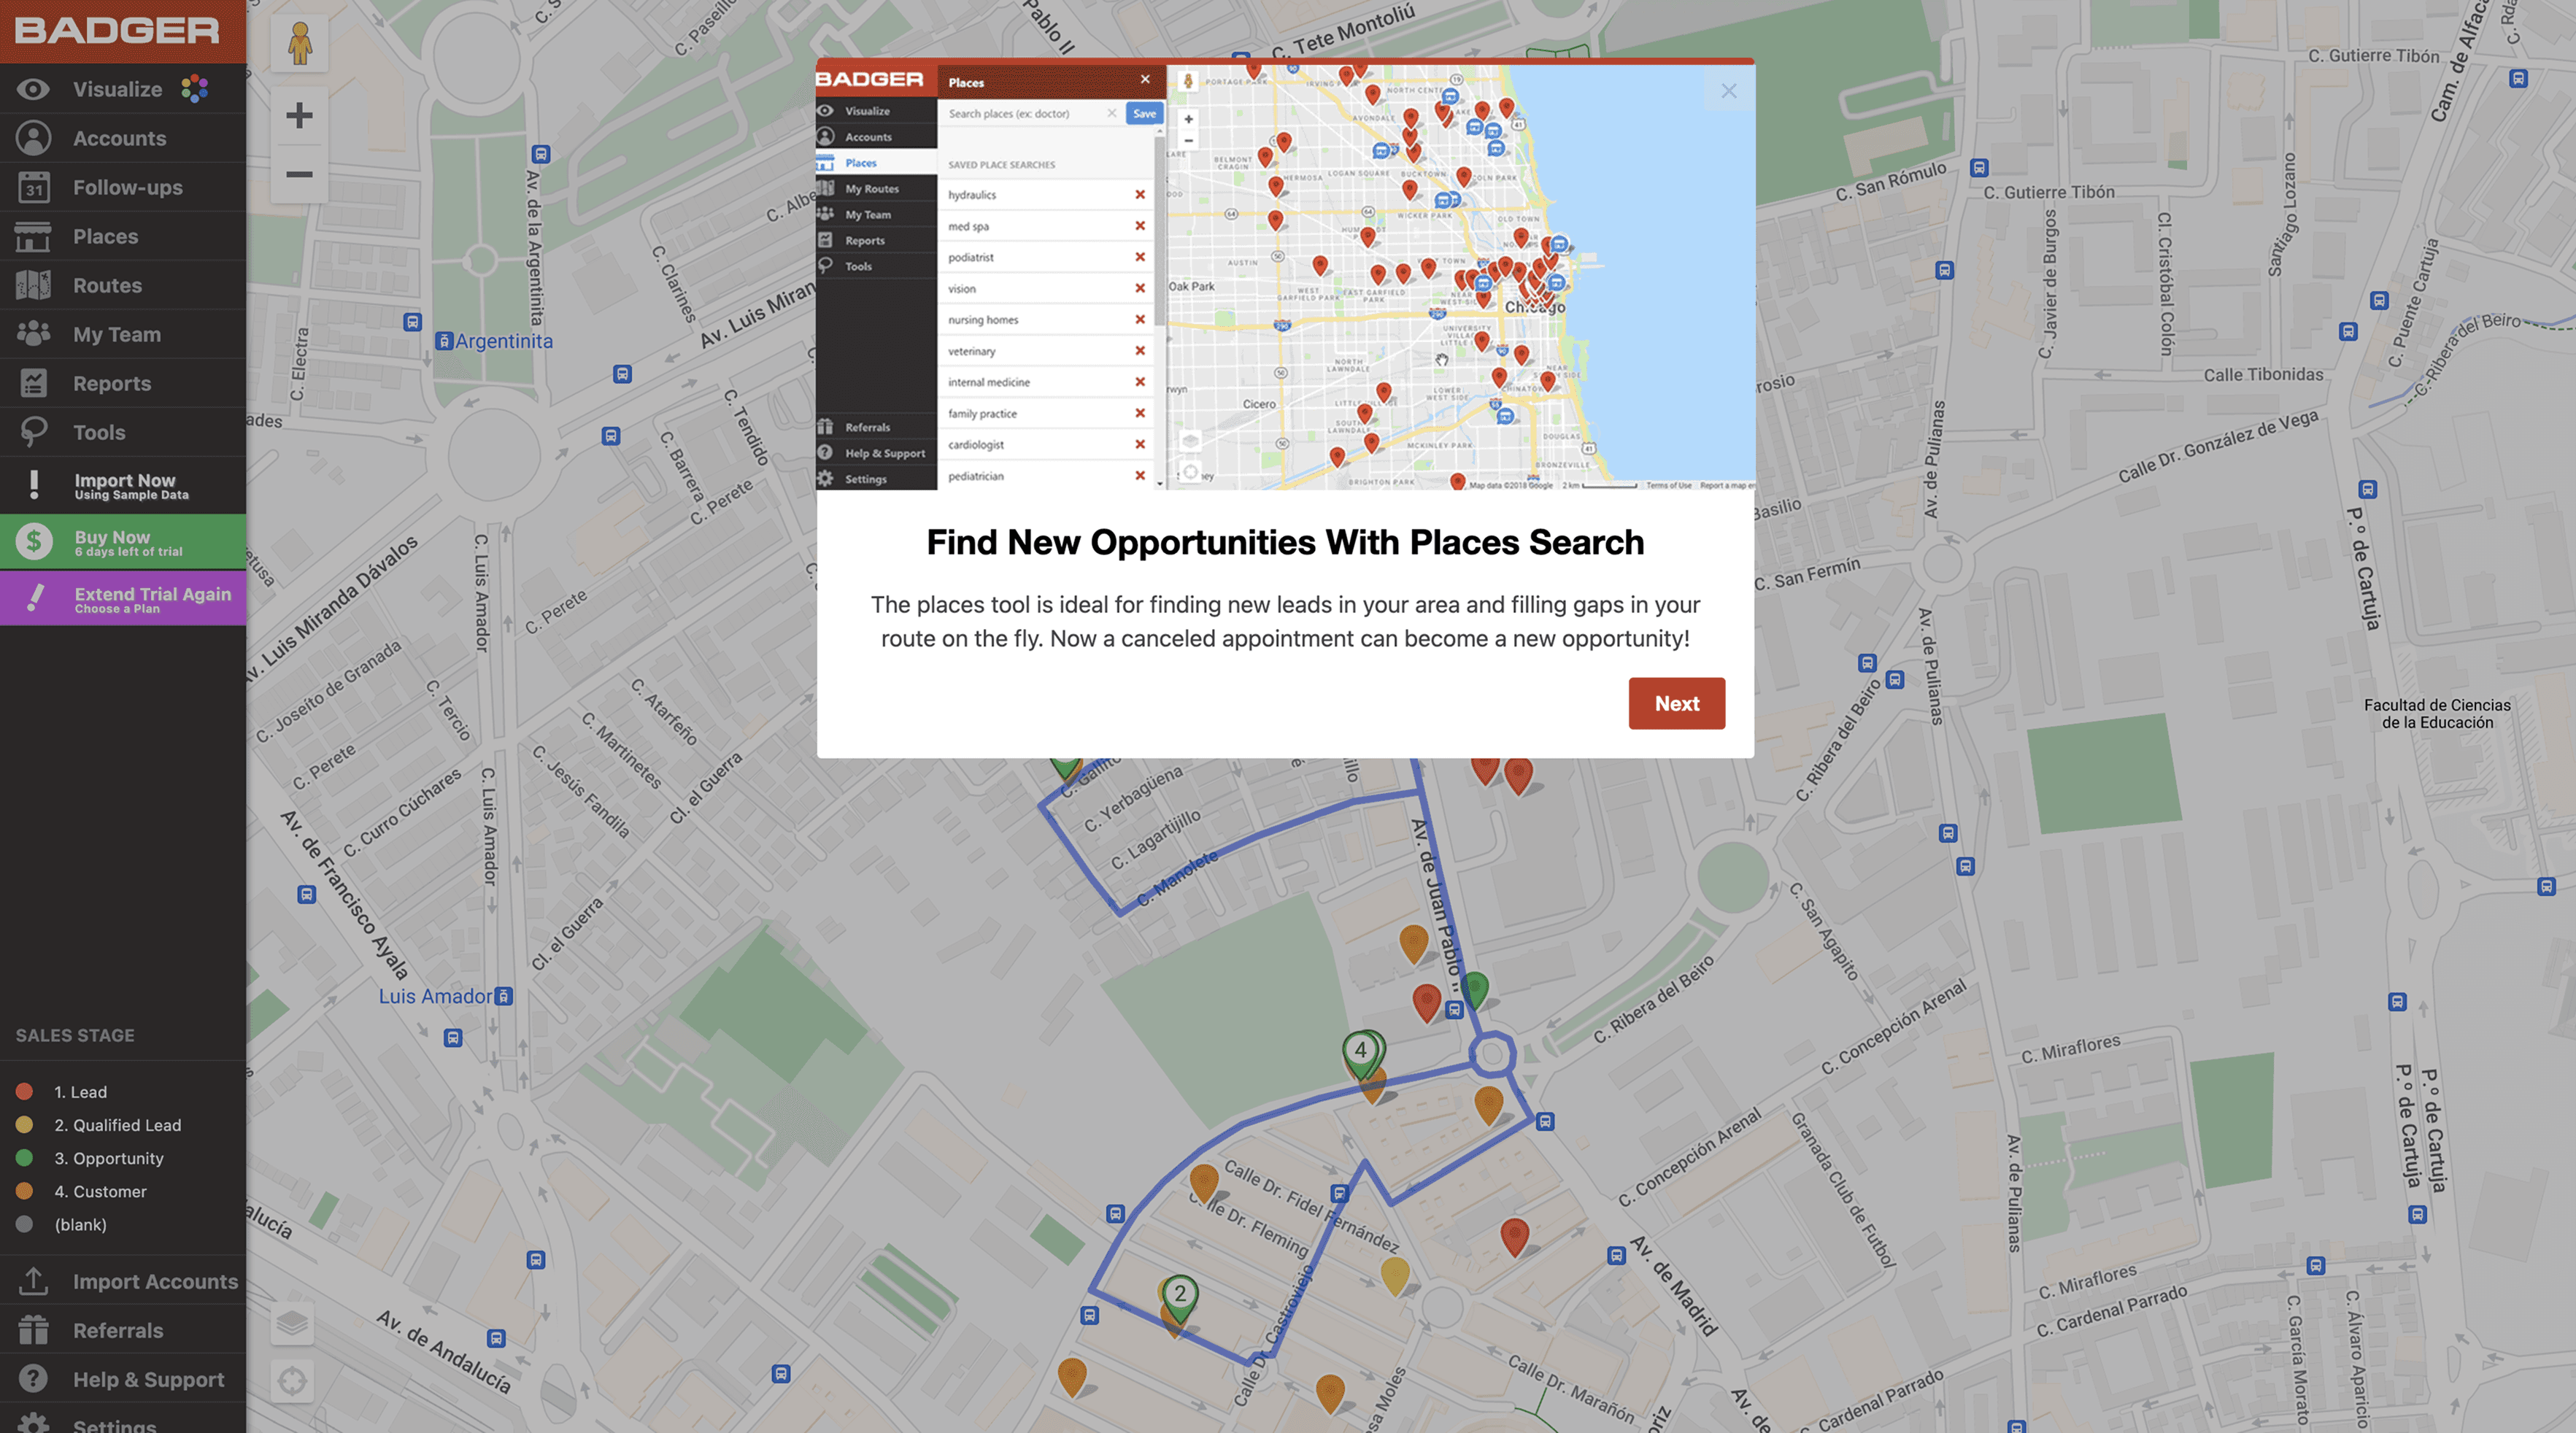Close the Places Search popup
The image size is (2576, 1433).
[1728, 91]
